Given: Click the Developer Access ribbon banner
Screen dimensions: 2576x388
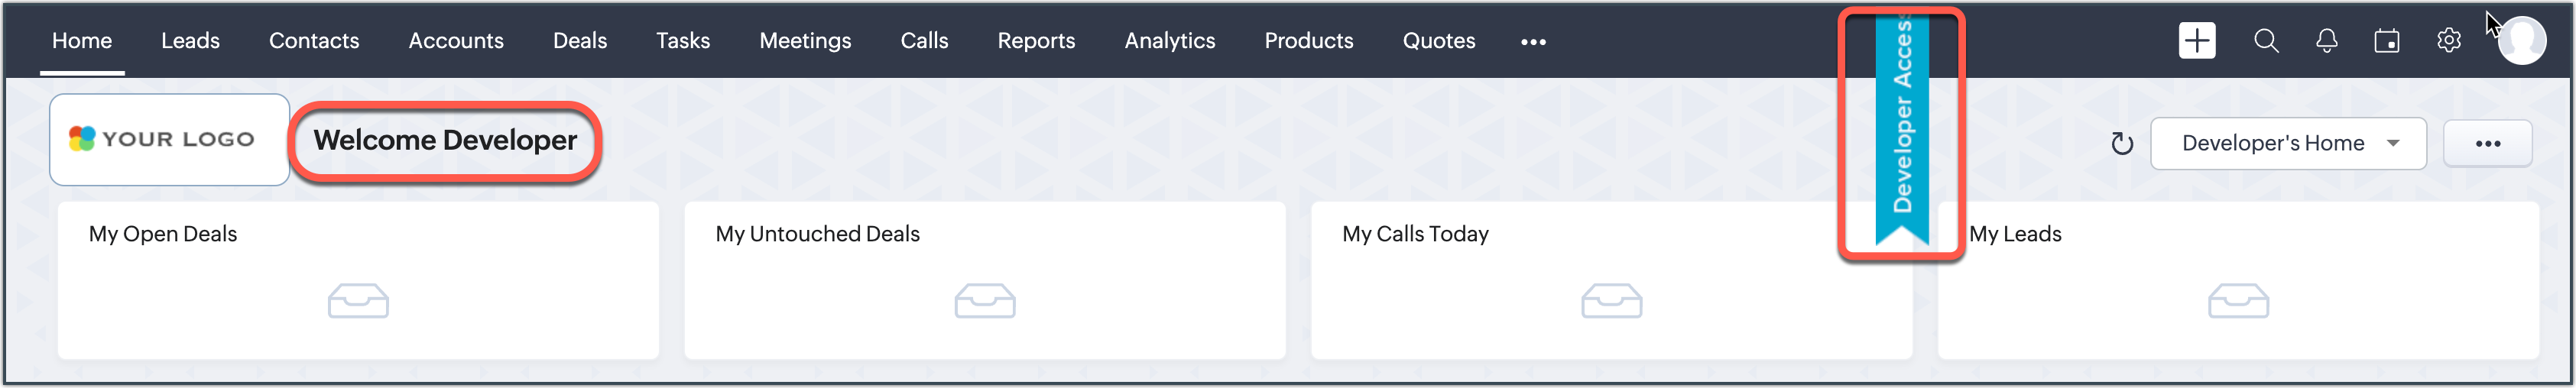Looking at the screenshot, I should 1901,130.
